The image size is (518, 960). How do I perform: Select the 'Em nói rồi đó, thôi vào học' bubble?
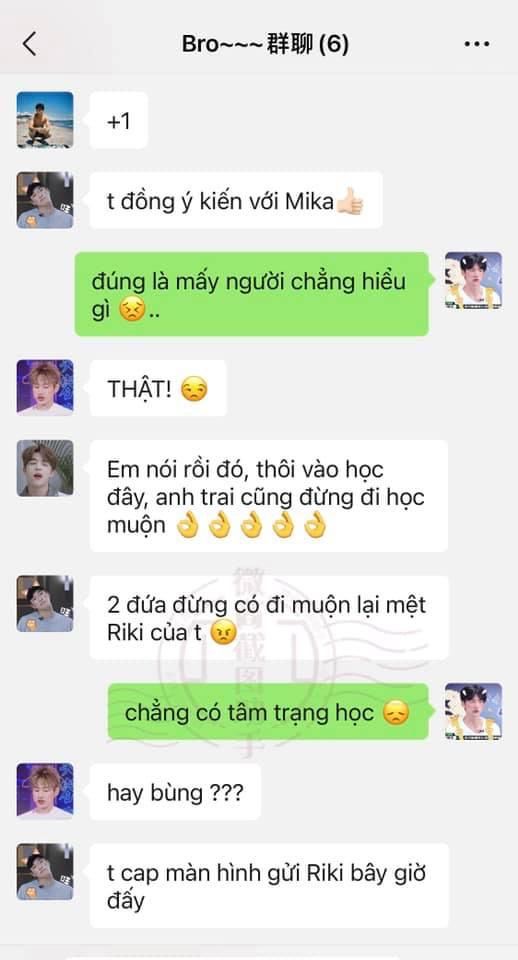[269, 496]
